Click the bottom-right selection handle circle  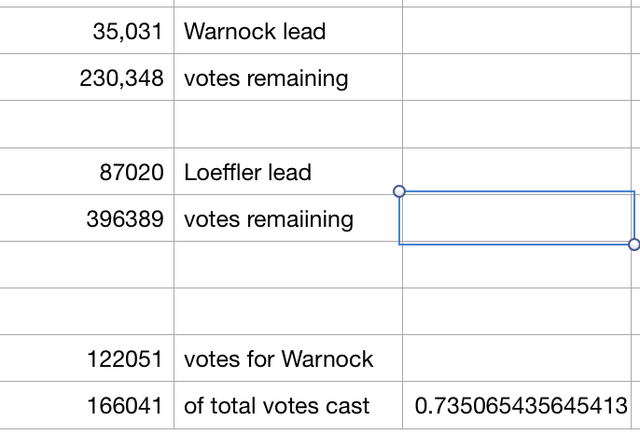pos(634,244)
